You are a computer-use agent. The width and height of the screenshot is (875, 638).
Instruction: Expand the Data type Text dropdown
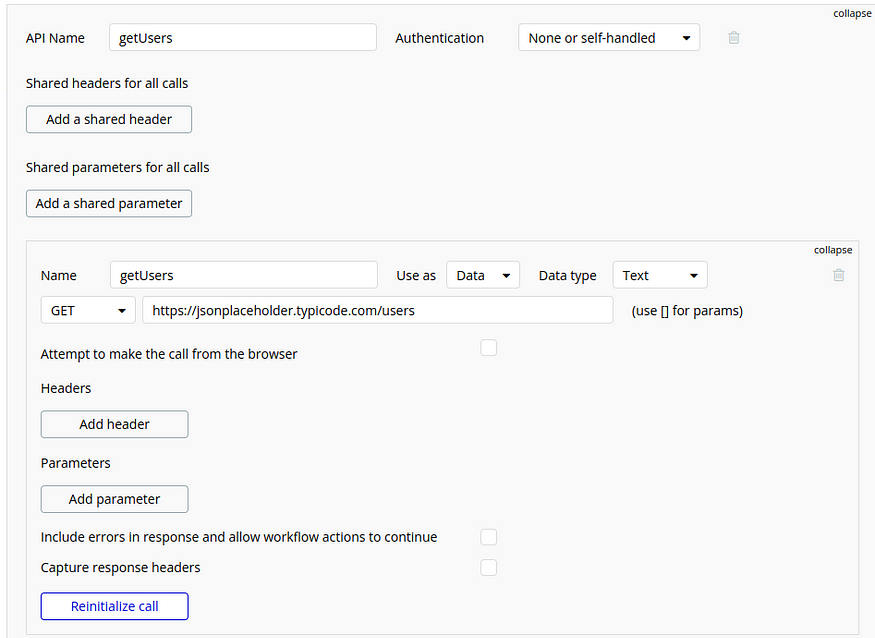[x=660, y=275]
